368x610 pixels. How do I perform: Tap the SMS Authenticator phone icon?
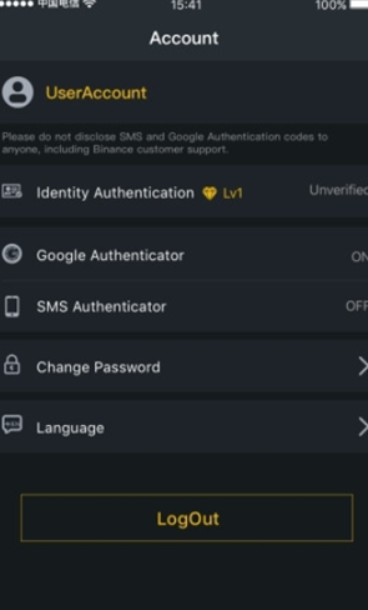(12, 307)
